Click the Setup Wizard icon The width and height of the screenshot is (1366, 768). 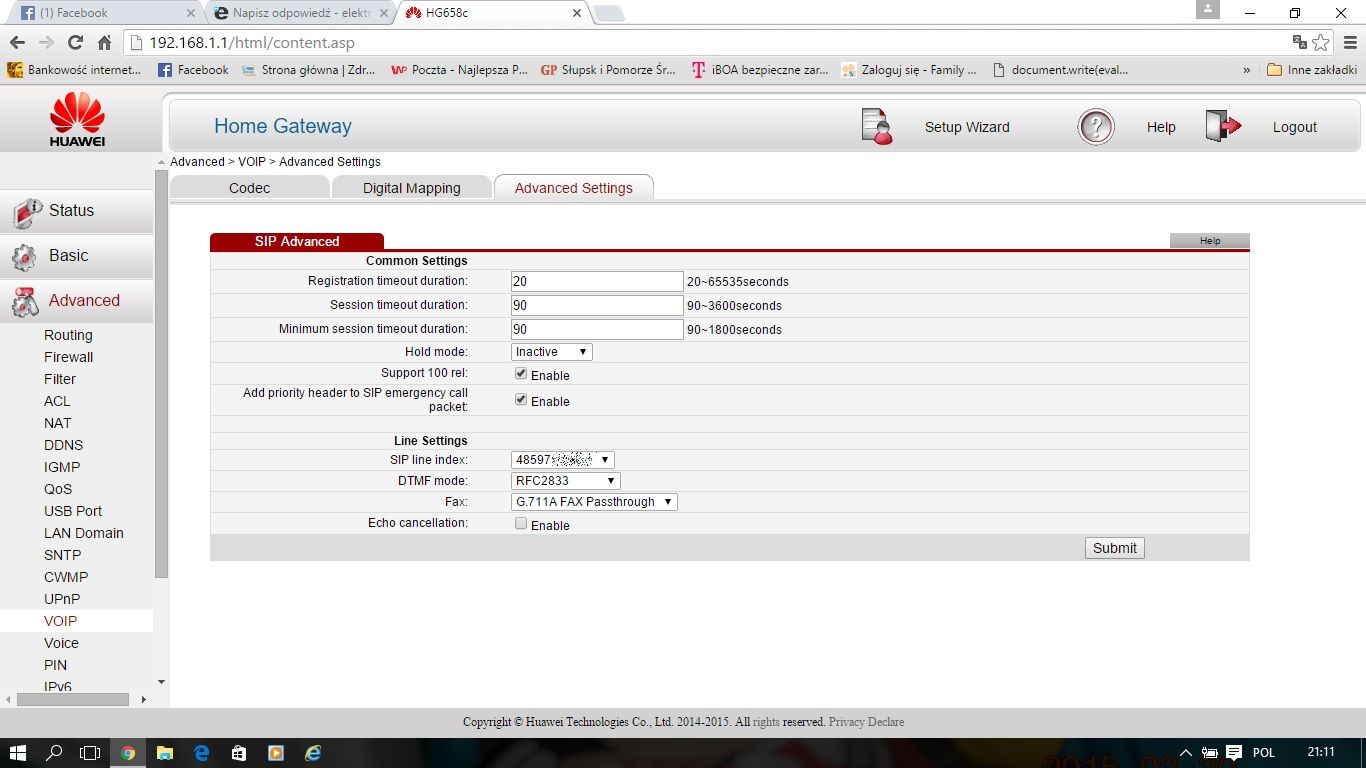coord(876,127)
